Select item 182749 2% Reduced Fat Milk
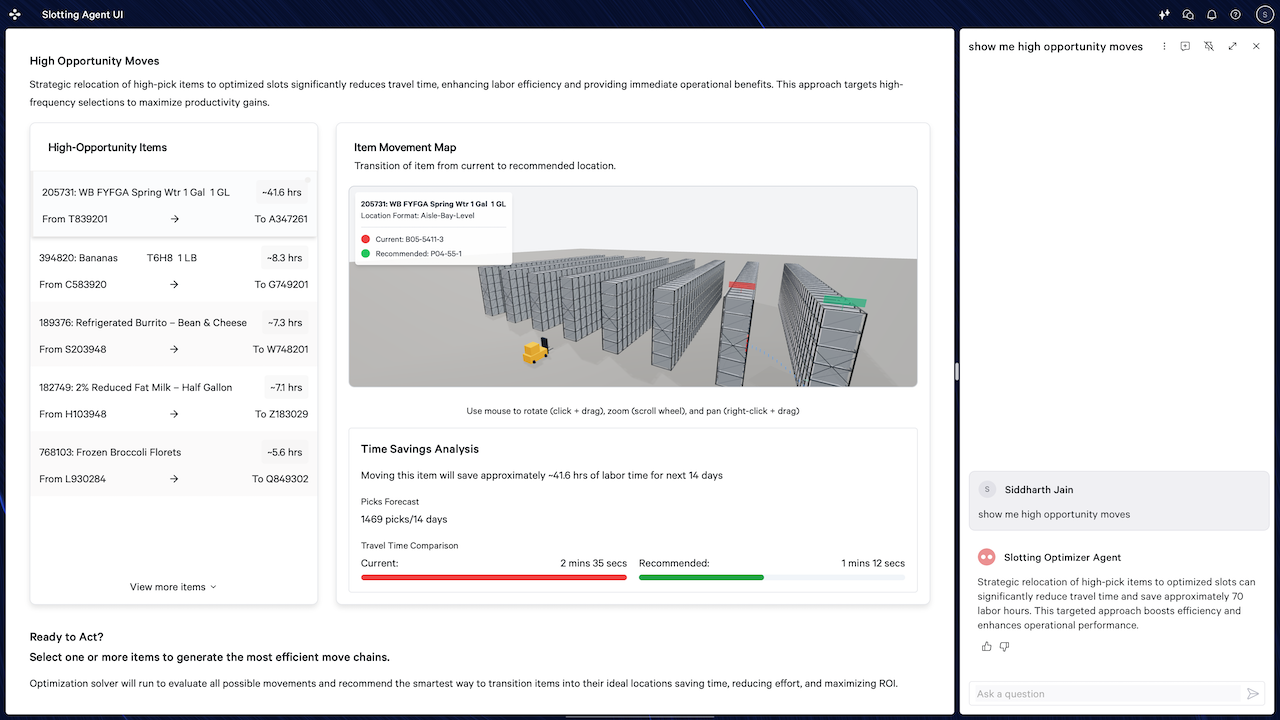Viewport: 1280px width, 720px height. click(174, 400)
